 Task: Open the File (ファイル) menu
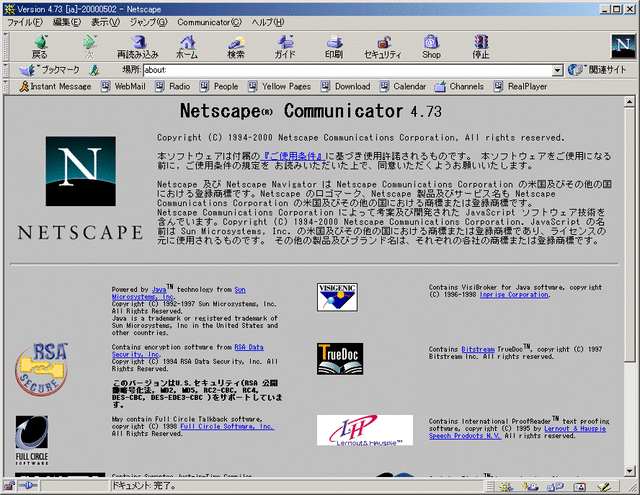pyautogui.click(x=25, y=22)
